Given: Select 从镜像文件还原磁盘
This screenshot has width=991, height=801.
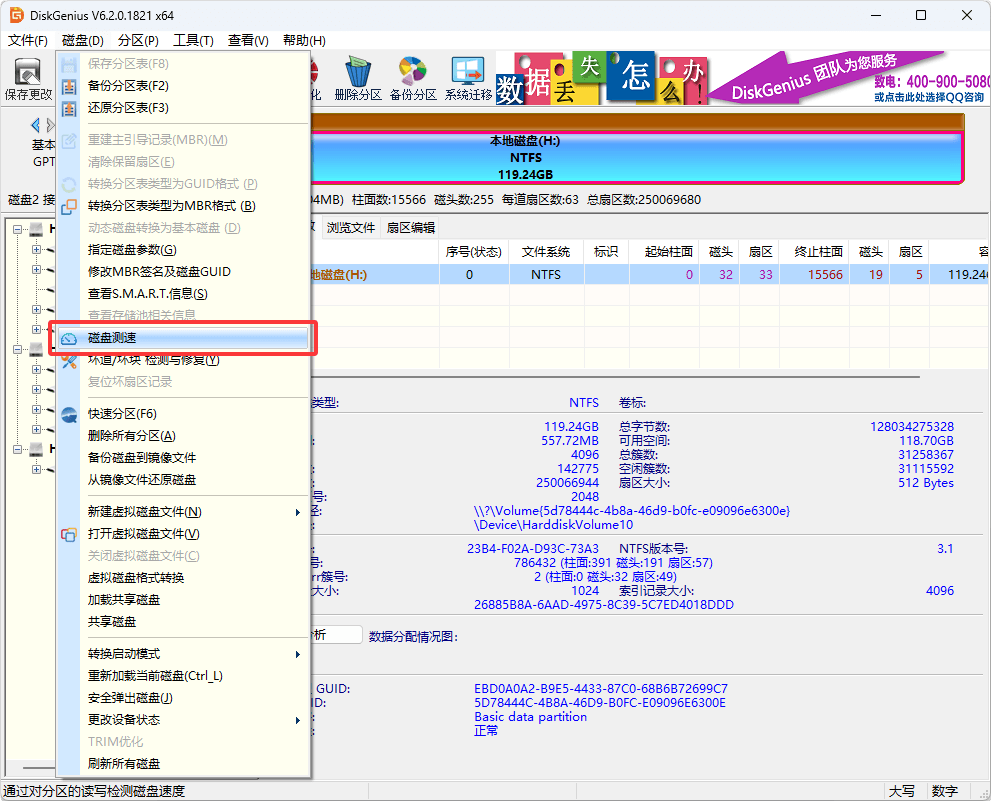Looking at the screenshot, I should click(182, 480).
